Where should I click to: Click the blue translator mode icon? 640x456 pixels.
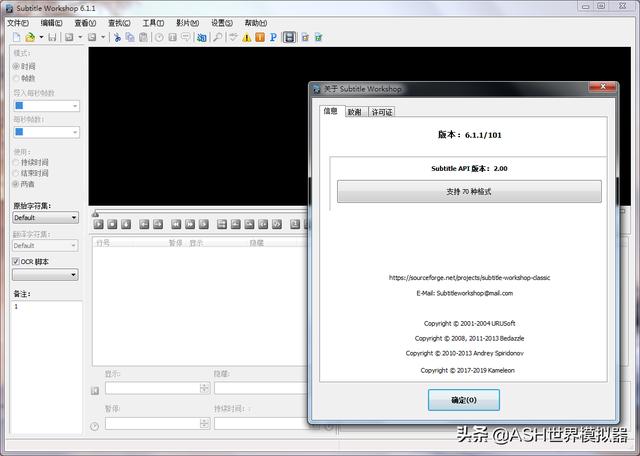(x=202, y=38)
